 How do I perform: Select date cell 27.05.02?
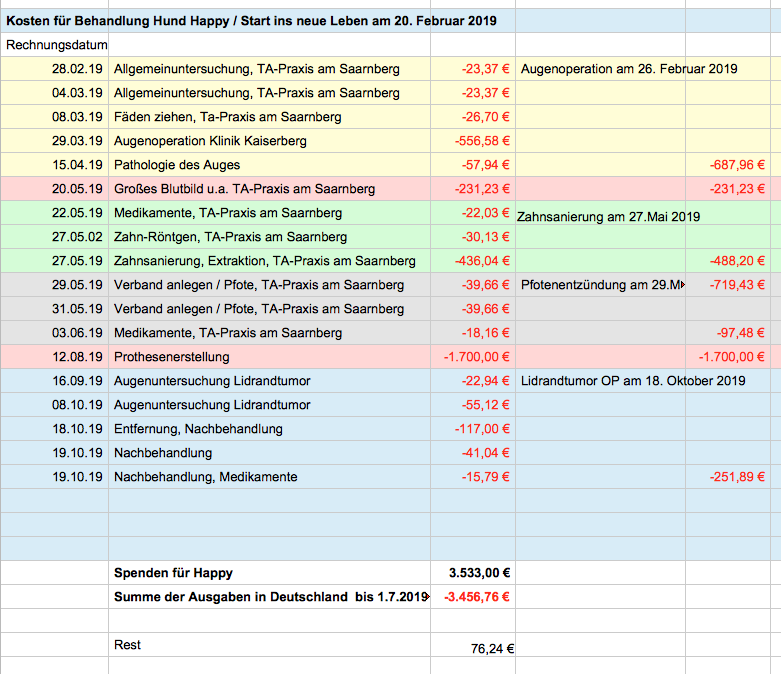pos(55,237)
